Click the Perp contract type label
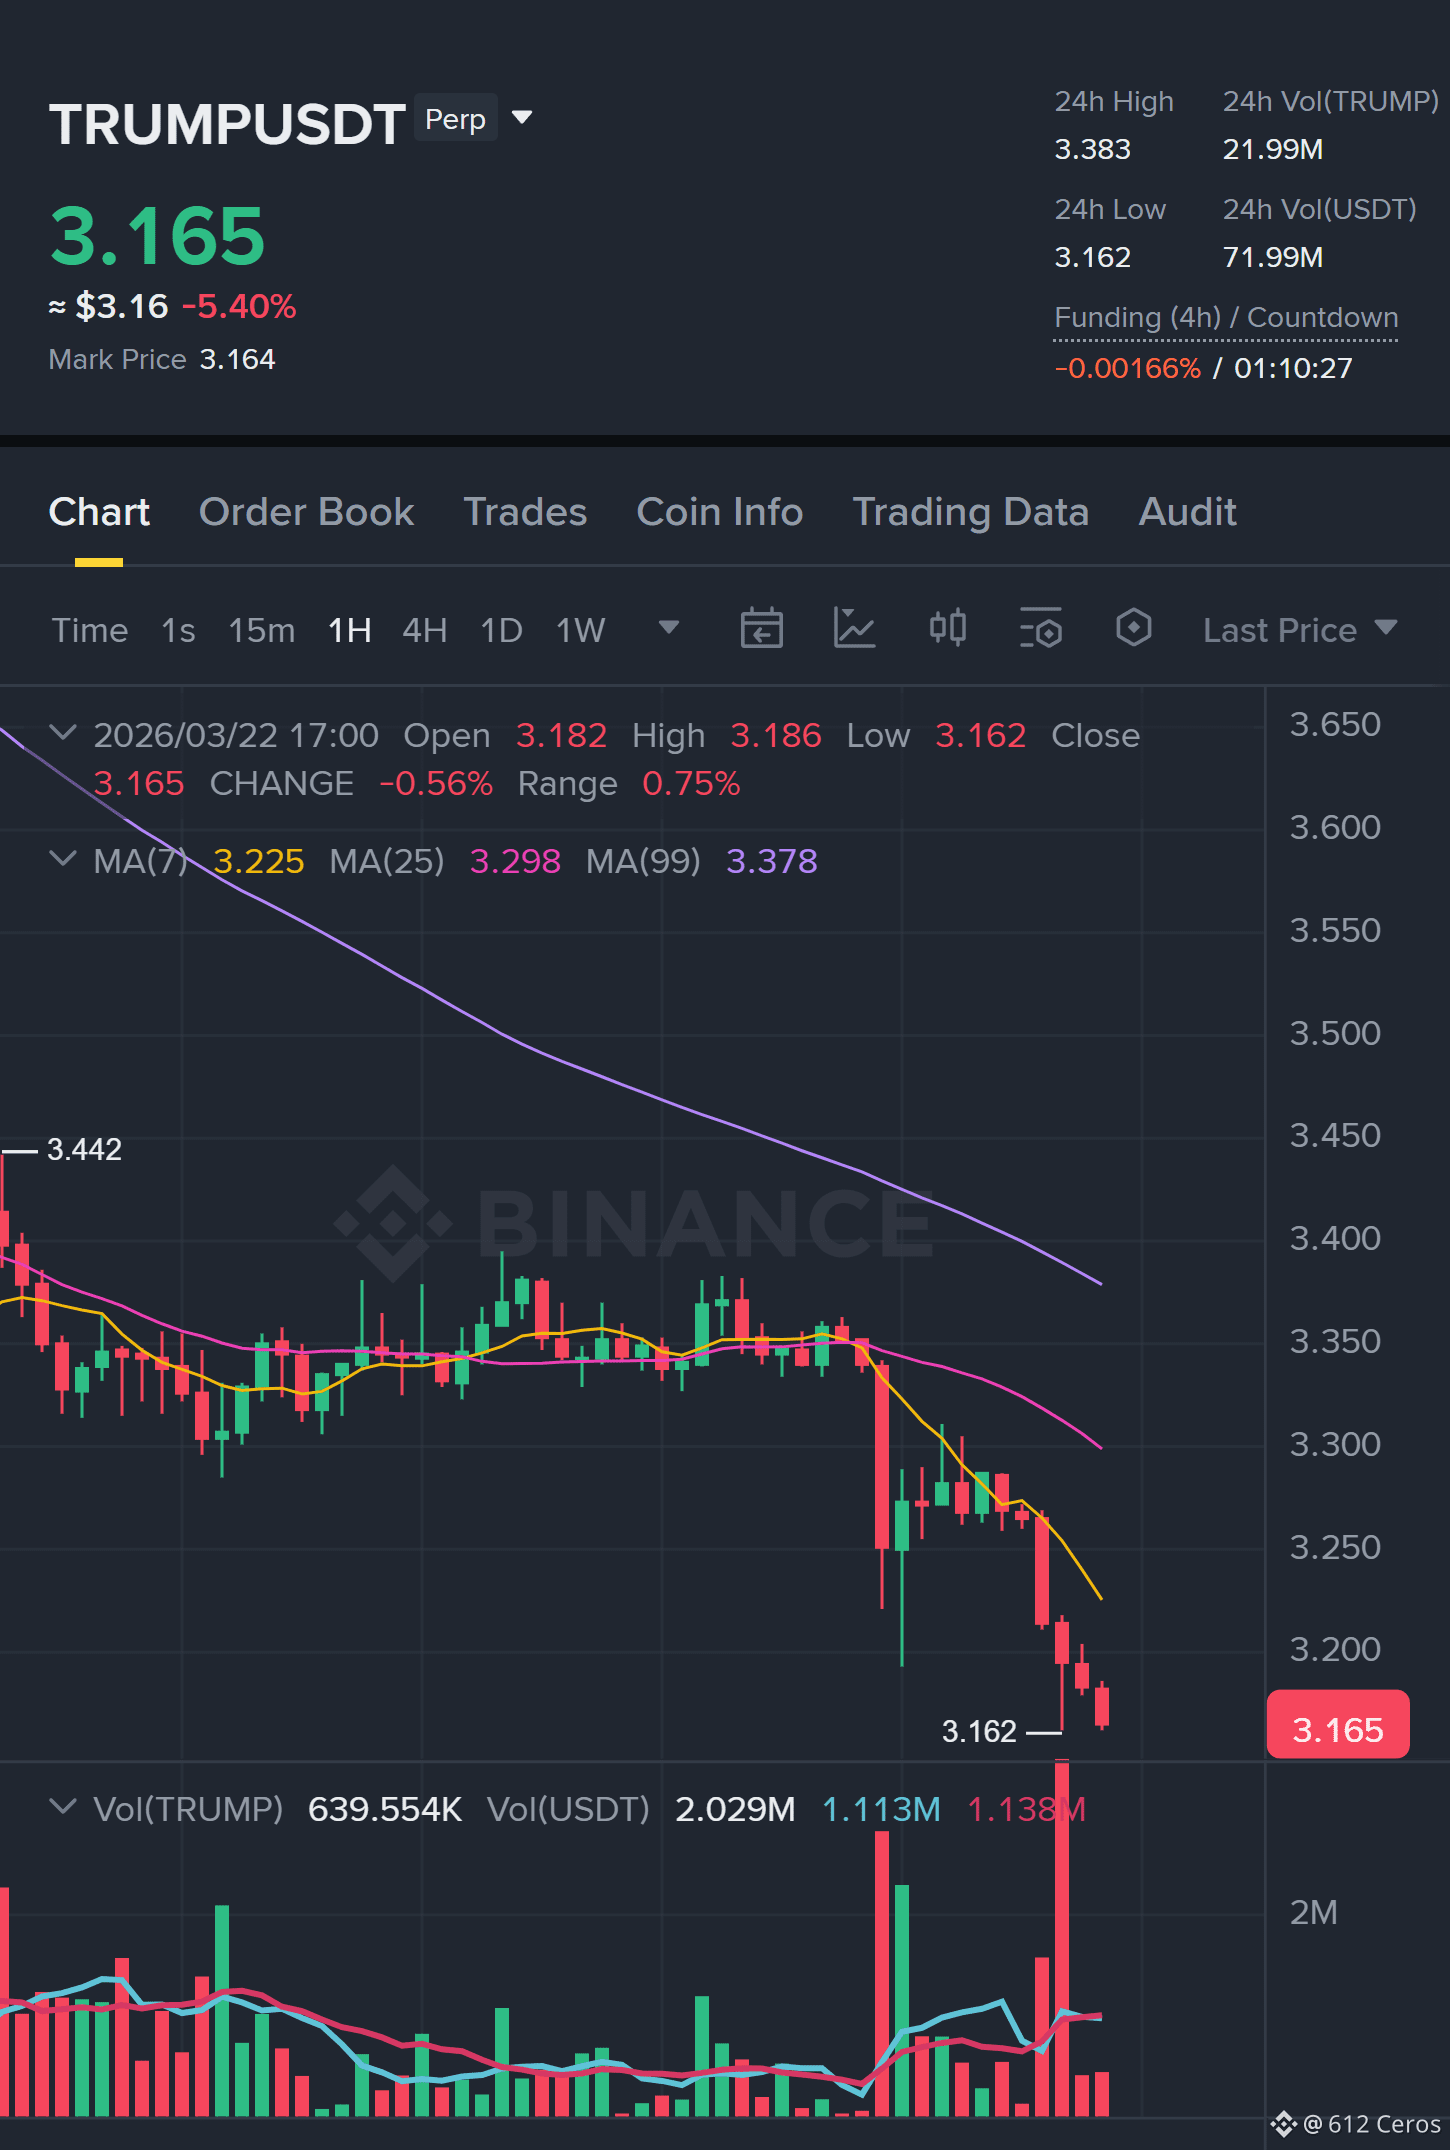The height and width of the screenshot is (2150, 1450). click(x=455, y=119)
